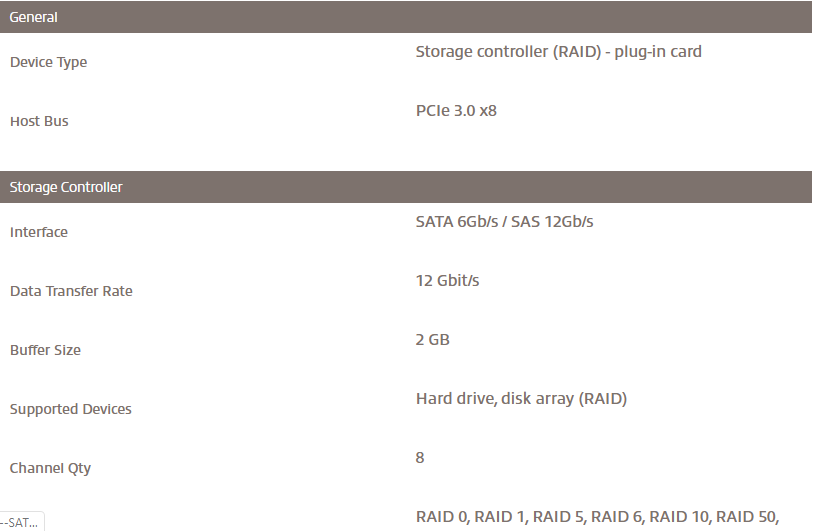Select the Interface row label

(x=39, y=232)
